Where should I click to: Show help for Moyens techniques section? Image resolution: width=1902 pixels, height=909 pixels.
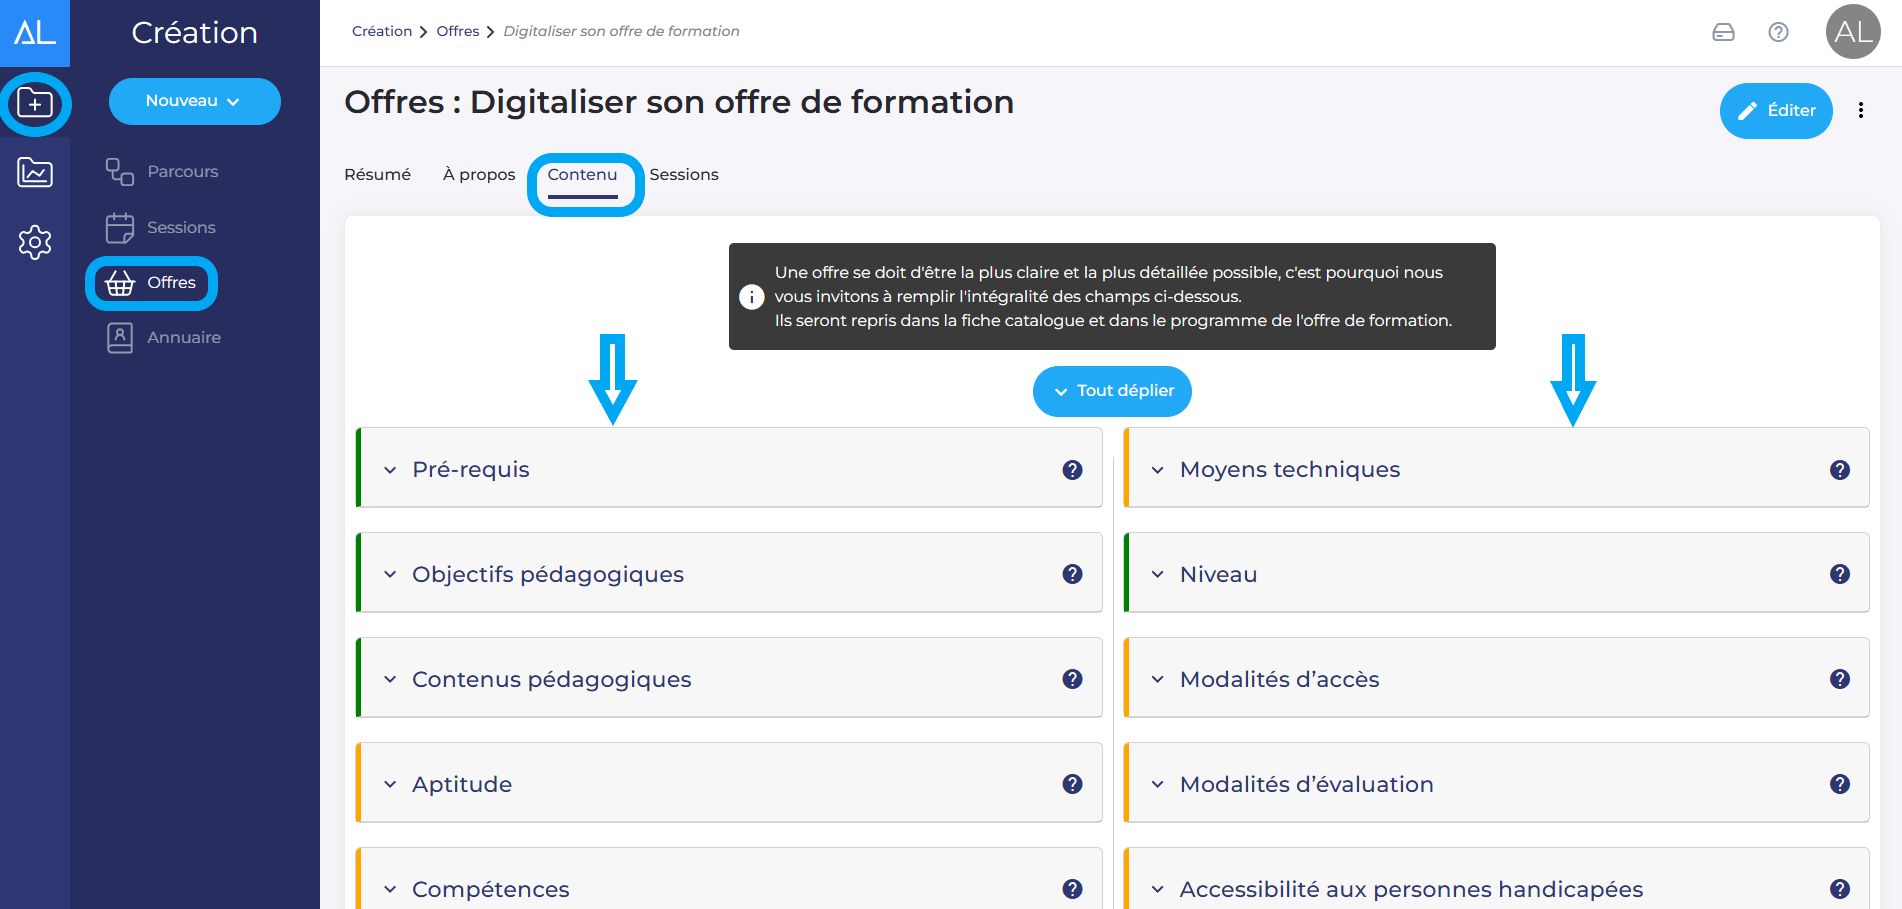(1839, 470)
